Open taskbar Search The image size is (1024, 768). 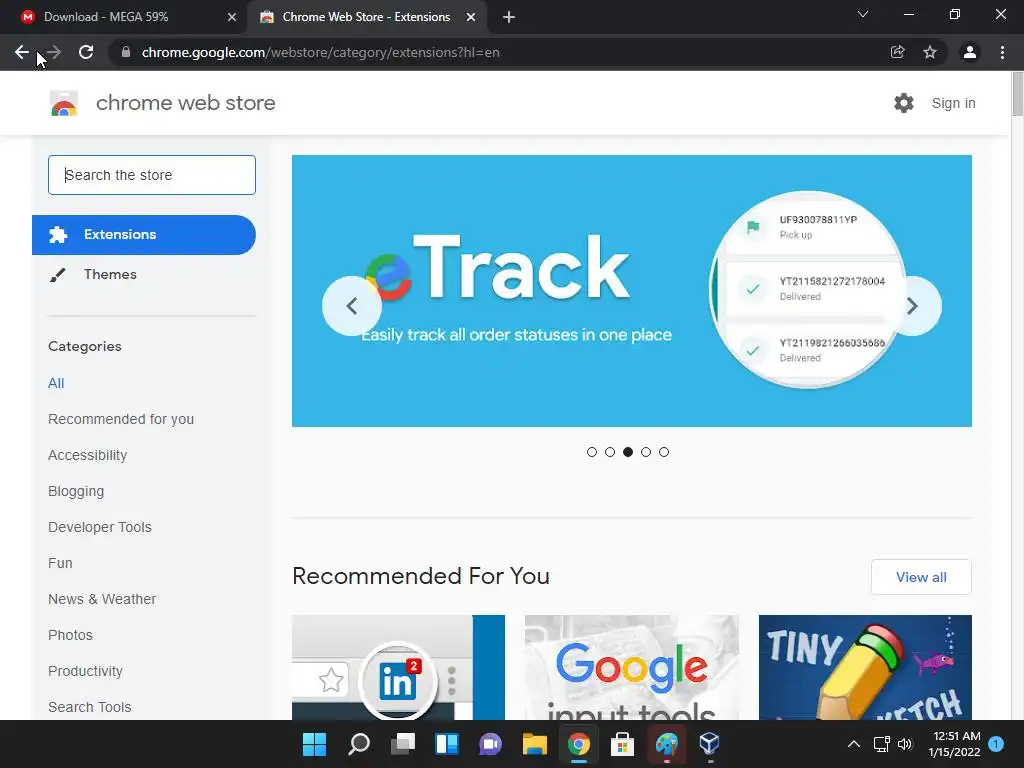point(359,743)
